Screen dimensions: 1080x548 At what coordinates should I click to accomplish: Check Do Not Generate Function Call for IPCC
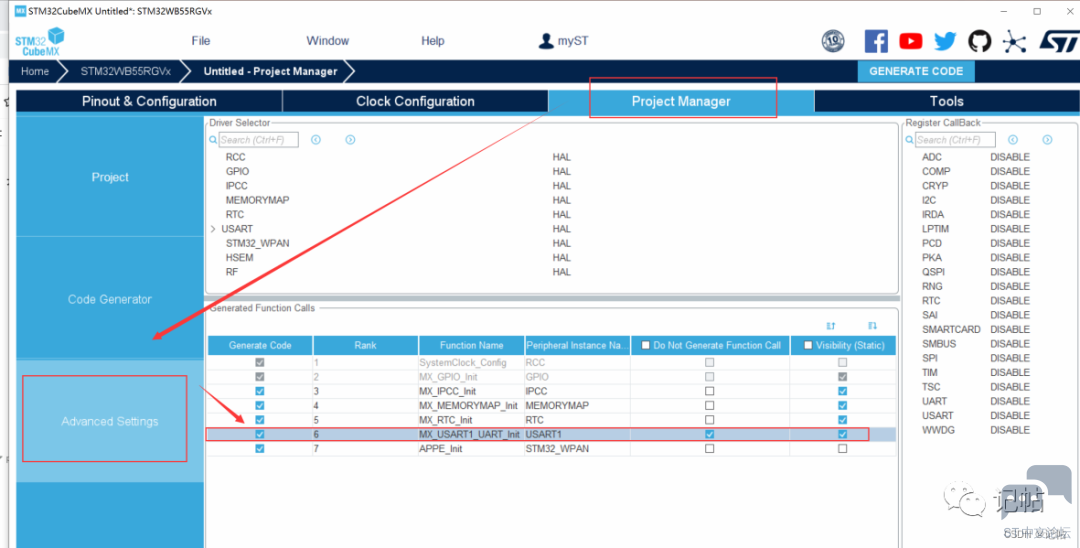(709, 391)
